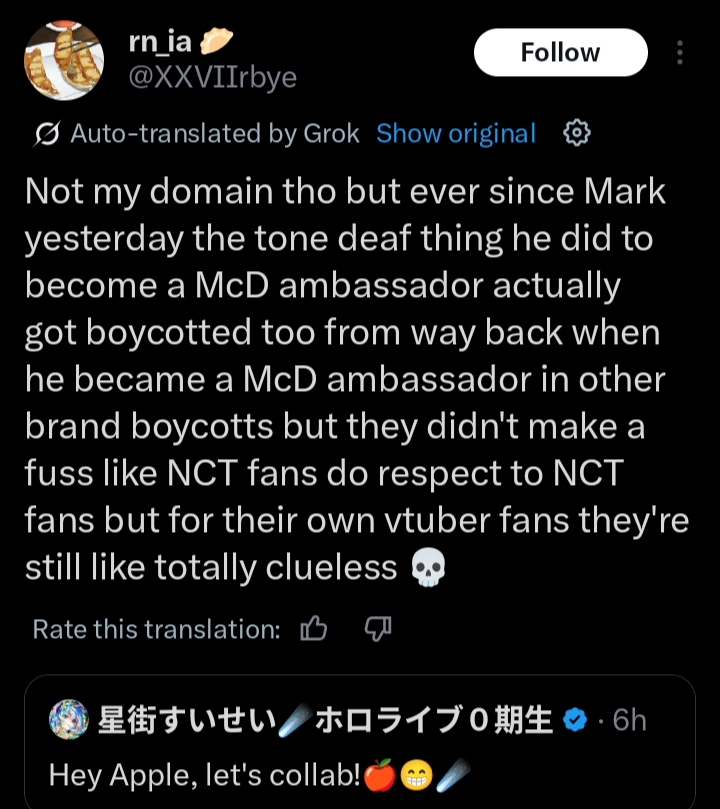Click the Auto-translated by Grok label
The height and width of the screenshot is (809, 720).
214,134
